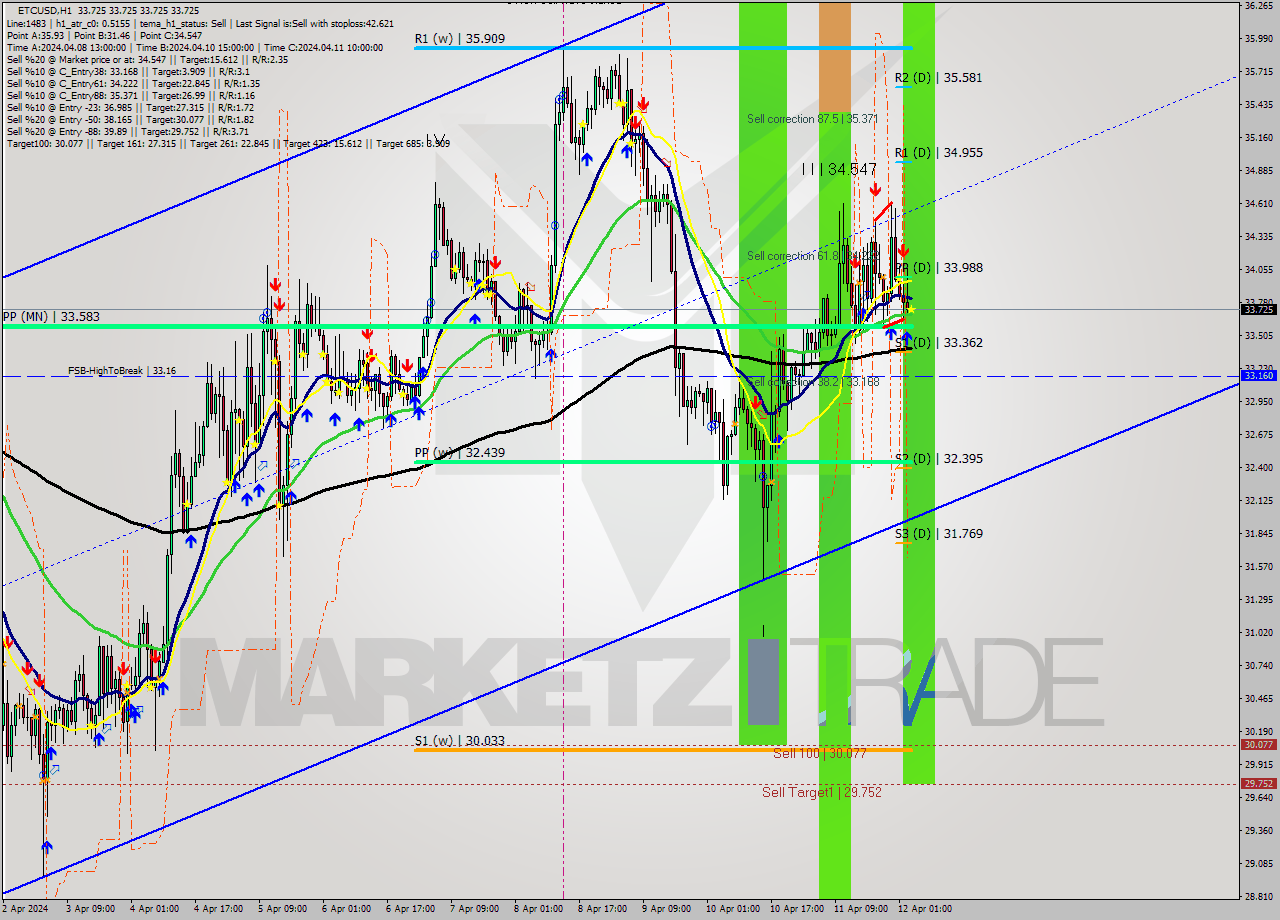Select the 3 Apr 09:00 time label

91,909
